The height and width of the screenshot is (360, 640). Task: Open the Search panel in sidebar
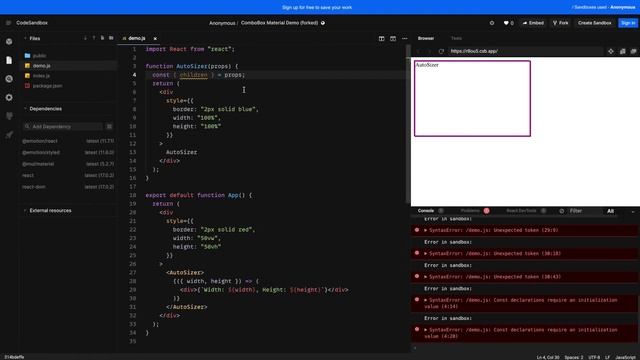tap(9, 79)
